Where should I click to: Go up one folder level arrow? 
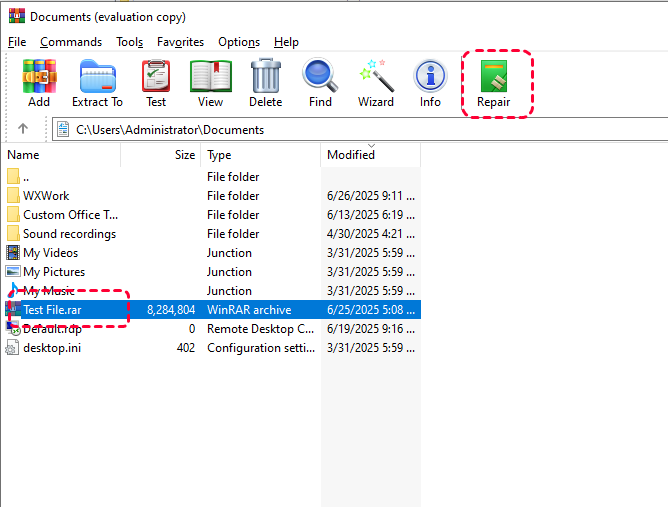point(23,128)
